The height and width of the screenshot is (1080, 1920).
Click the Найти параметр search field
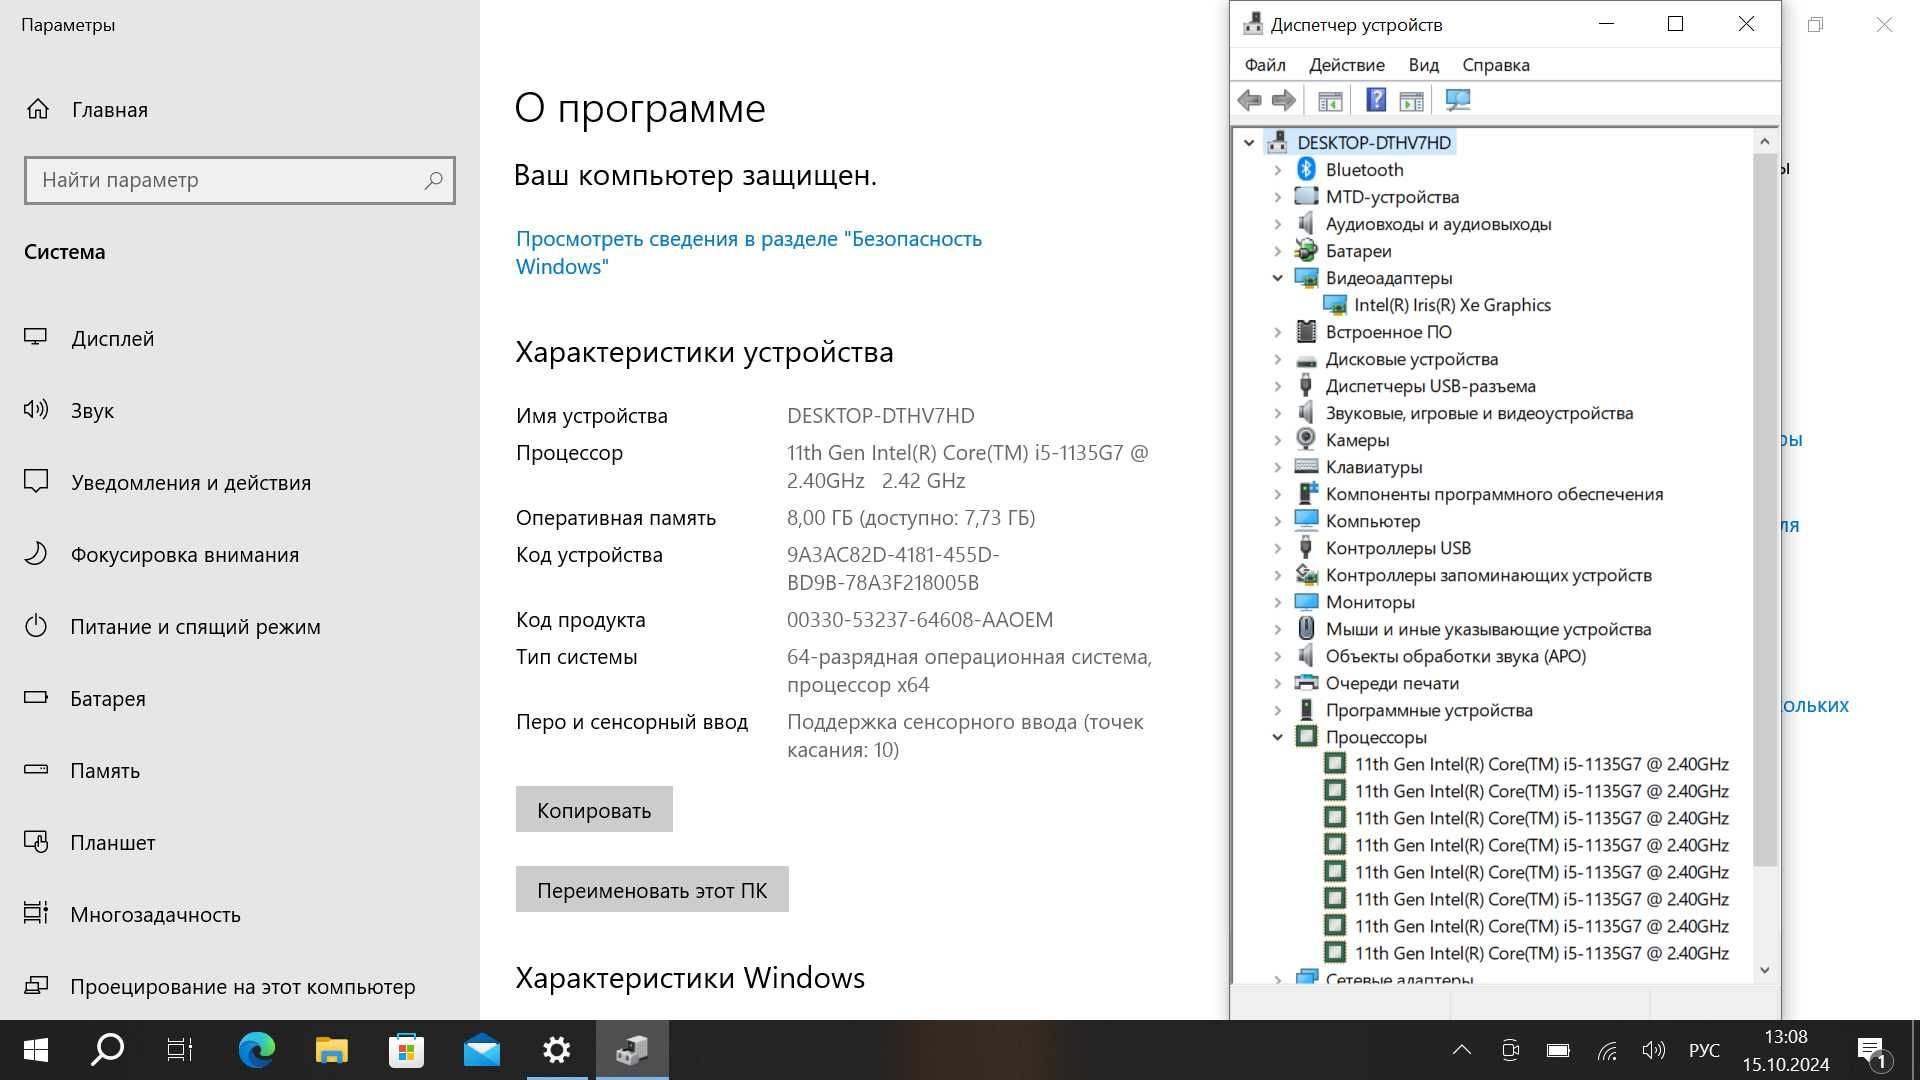tap(240, 181)
